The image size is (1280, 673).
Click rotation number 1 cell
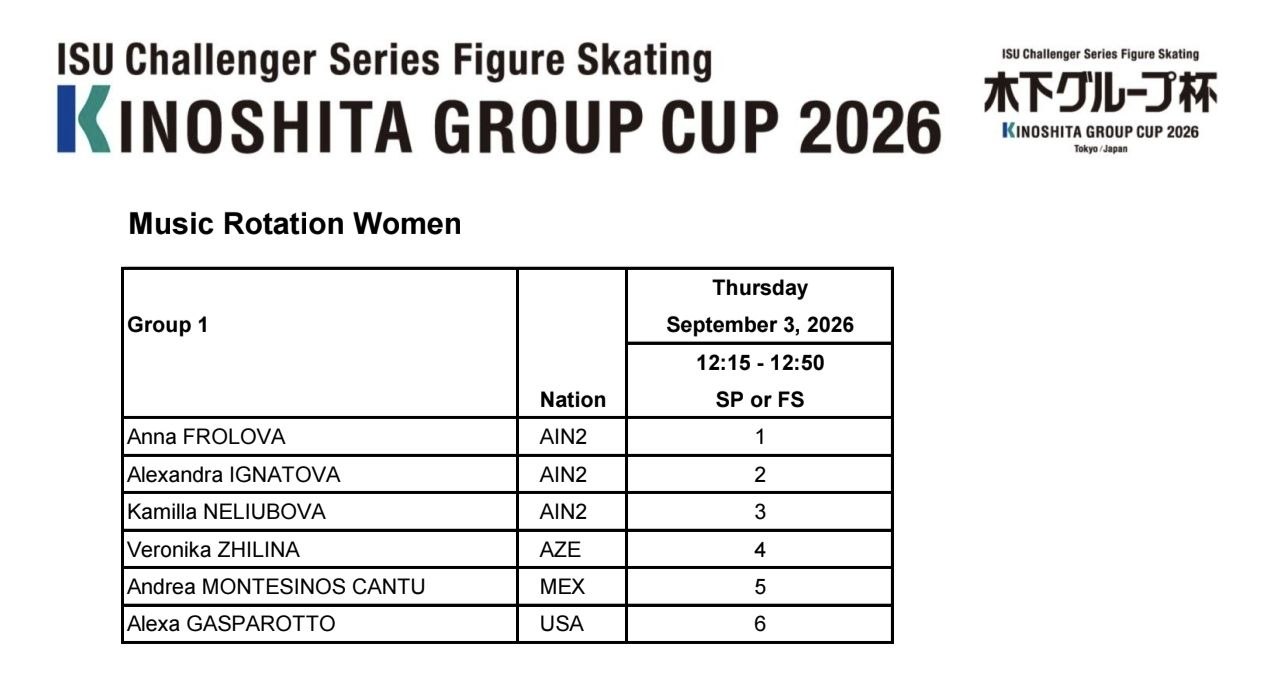pyautogui.click(x=760, y=437)
